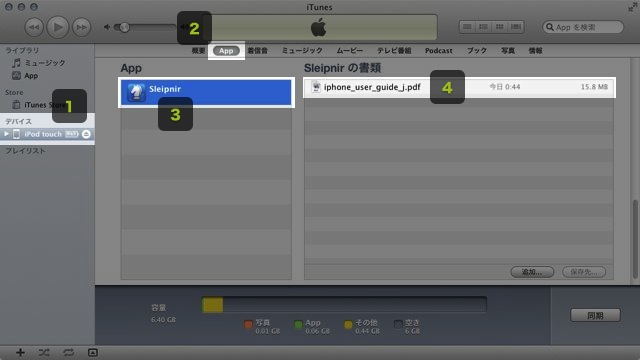Toggle shuffle in the bottom bar
This screenshot has width=640, height=360.
click(44, 353)
